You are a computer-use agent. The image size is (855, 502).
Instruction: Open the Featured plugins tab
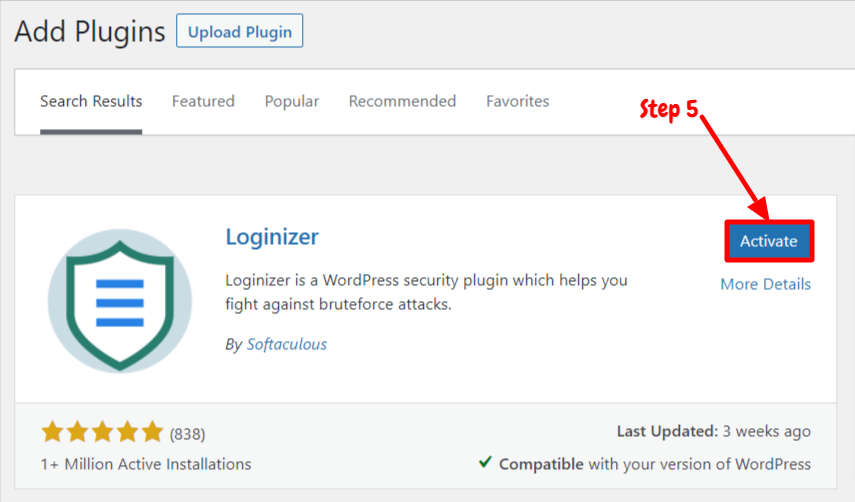click(203, 101)
